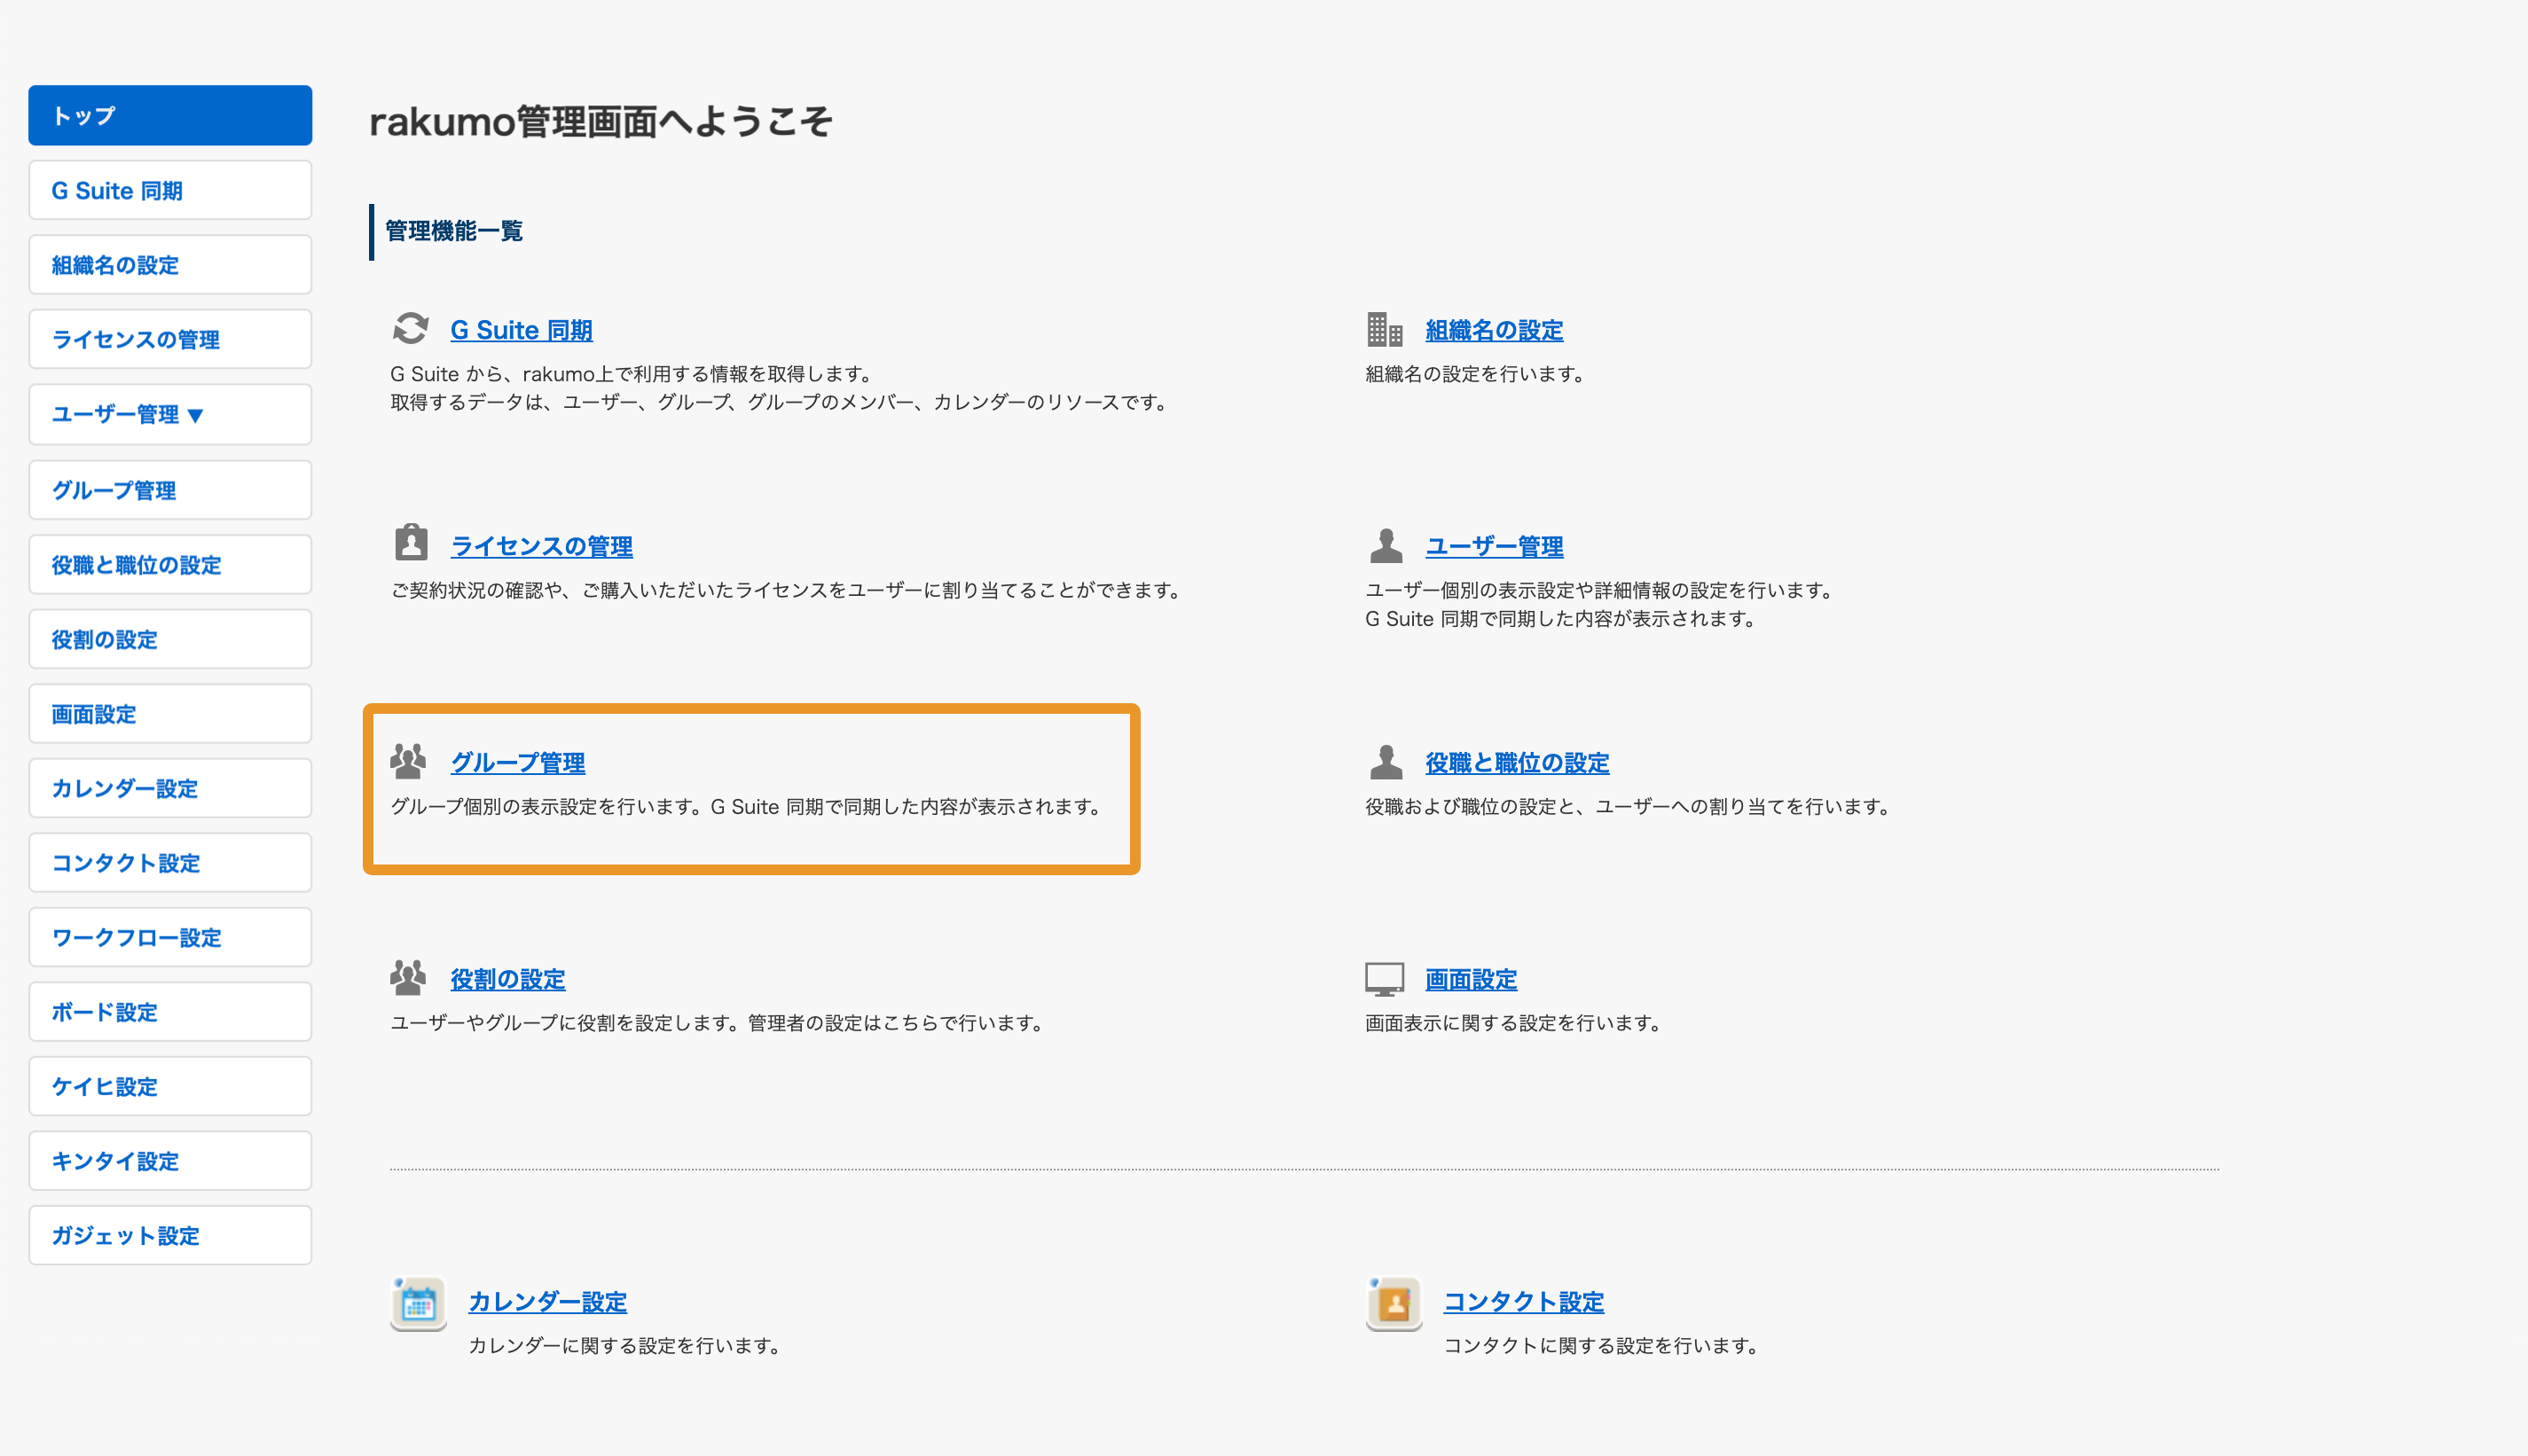
Task: Open コンタクト設定 in the sidebar
Action: 170,863
